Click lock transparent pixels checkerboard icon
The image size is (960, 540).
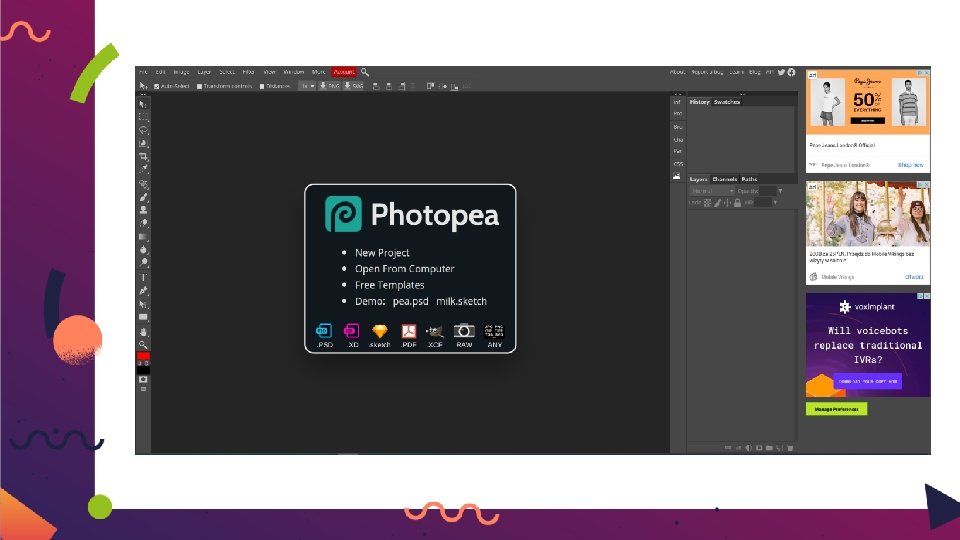point(707,203)
